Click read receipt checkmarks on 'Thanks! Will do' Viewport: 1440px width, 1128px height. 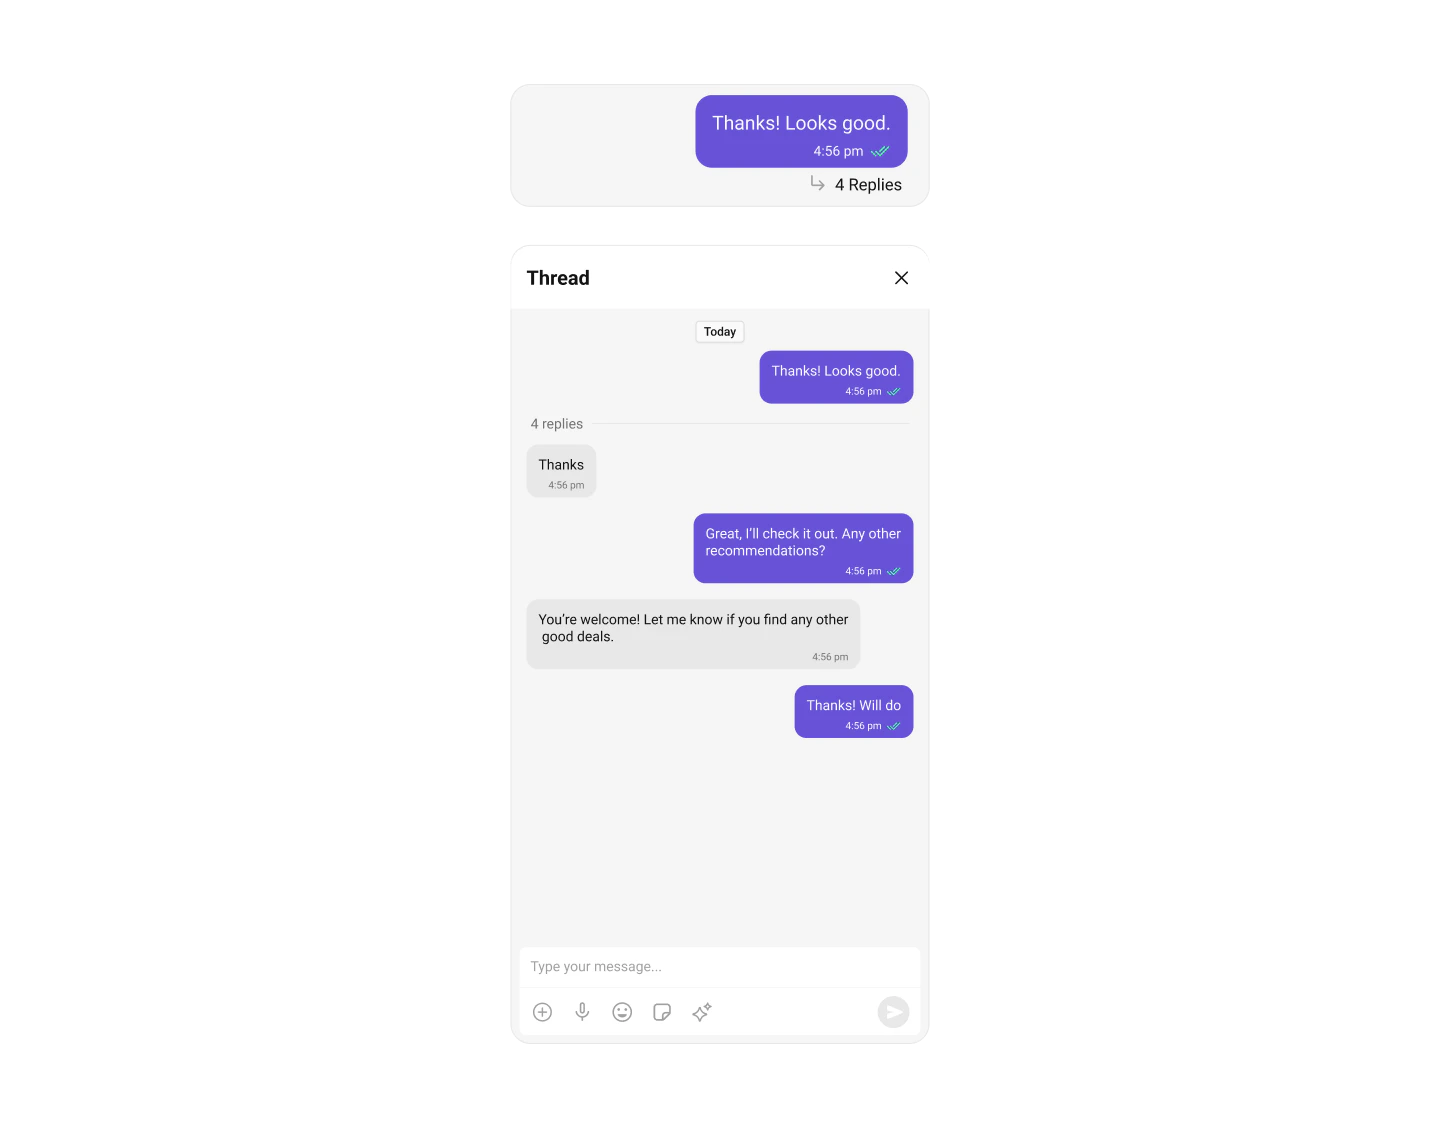coord(894,727)
